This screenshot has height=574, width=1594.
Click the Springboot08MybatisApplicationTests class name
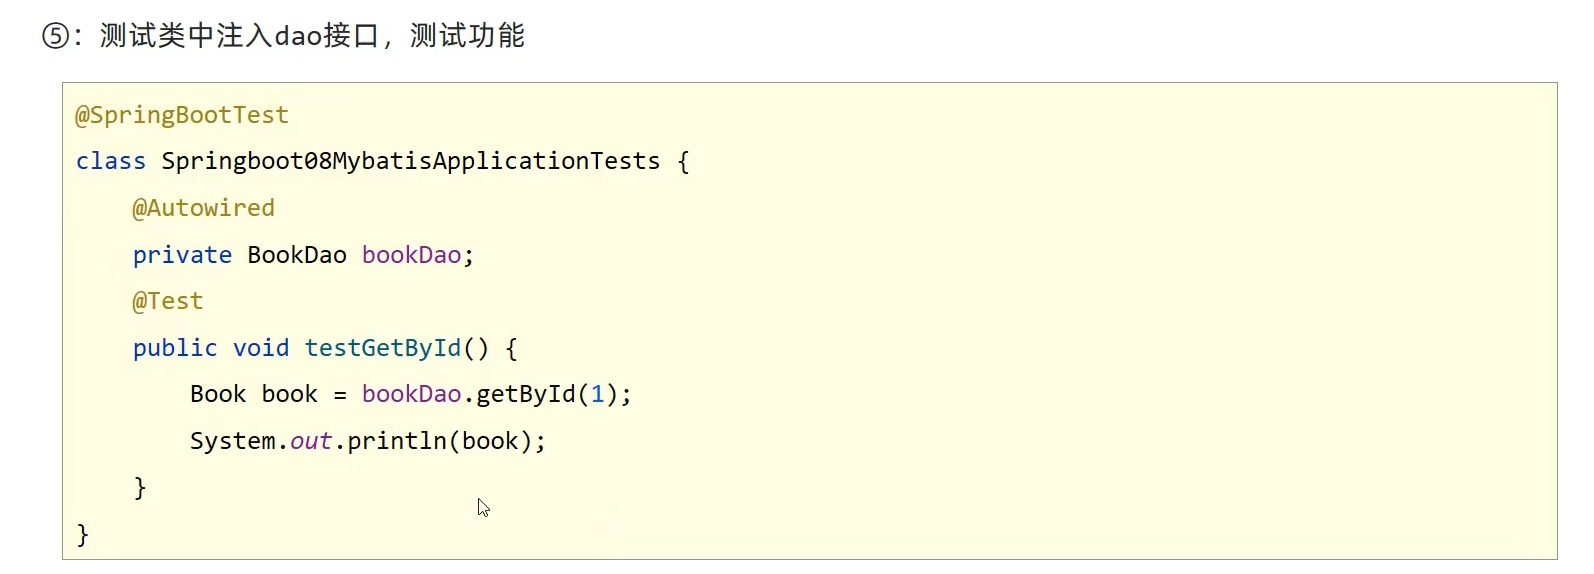pyautogui.click(x=410, y=161)
